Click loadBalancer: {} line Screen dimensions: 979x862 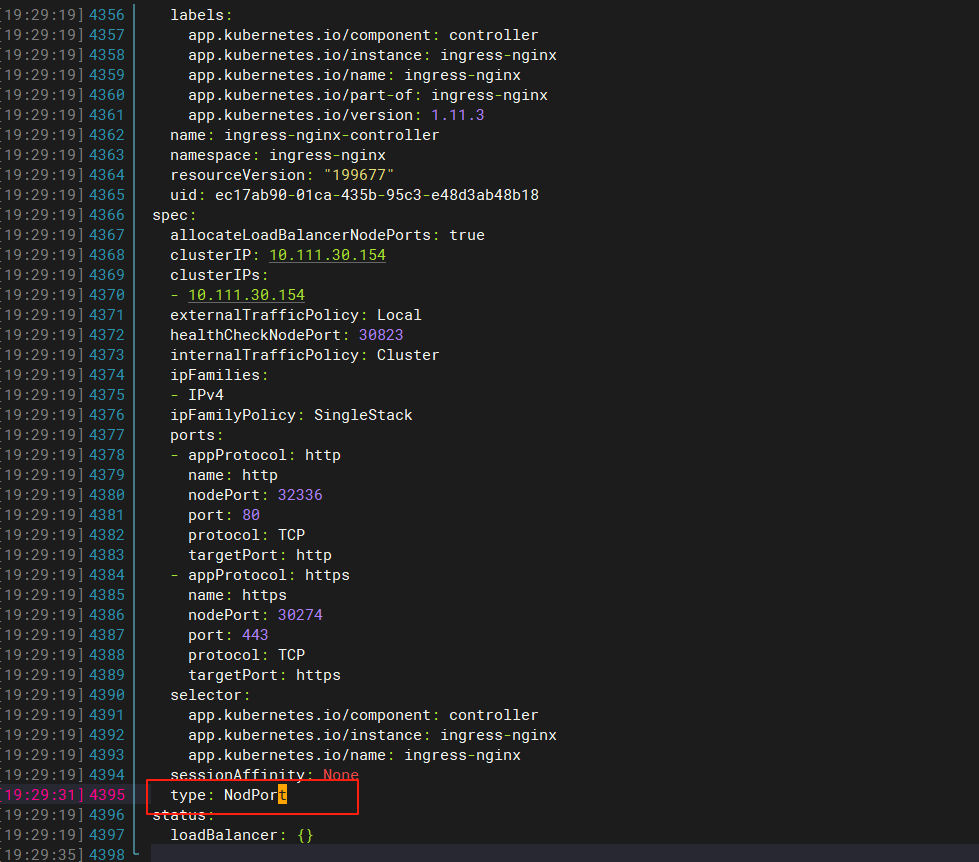pyautogui.click(x=242, y=835)
